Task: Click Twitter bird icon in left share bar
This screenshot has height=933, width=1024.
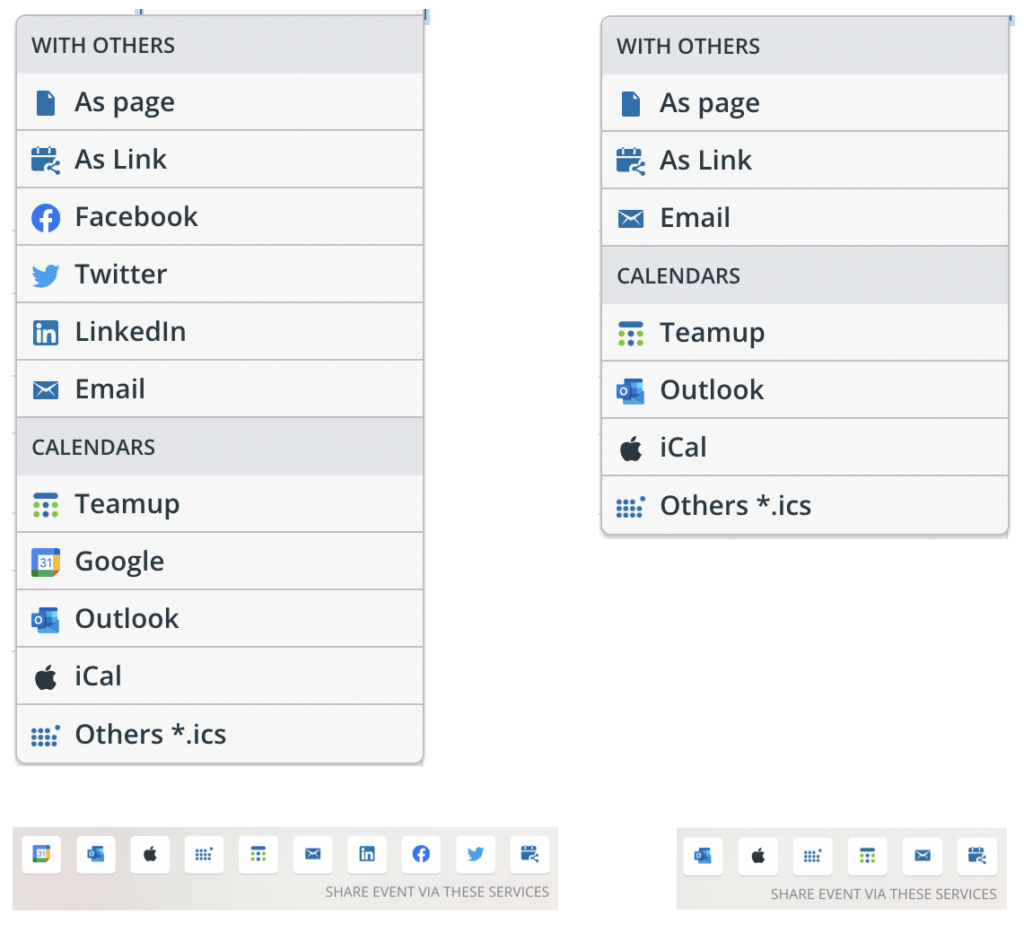Action: (475, 854)
